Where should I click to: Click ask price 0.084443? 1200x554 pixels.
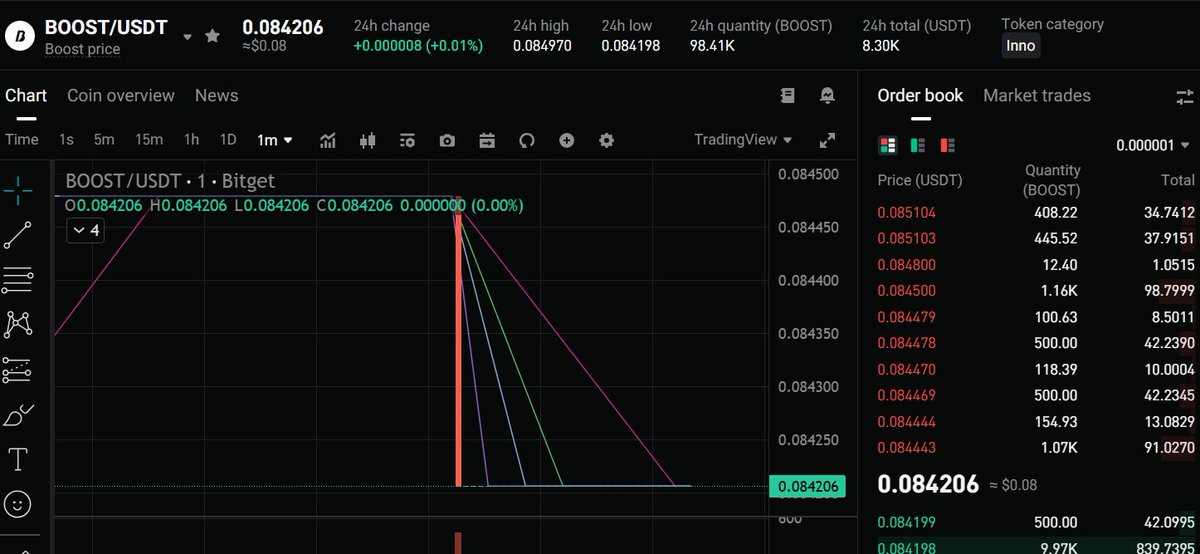tap(906, 447)
